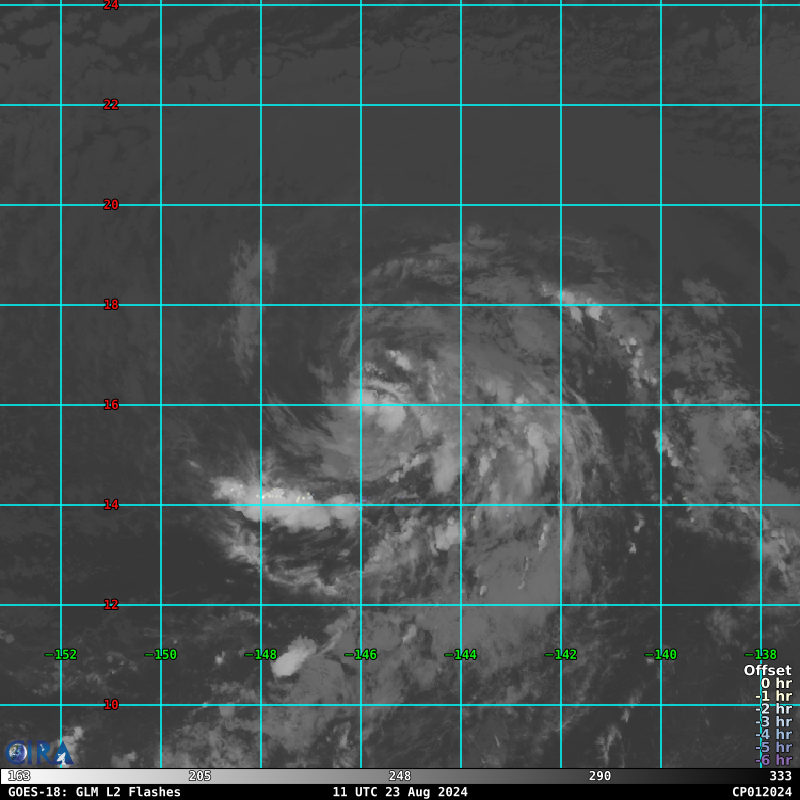This screenshot has height=800, width=800.
Task: Select the -1 hr offset legend entry
Action: pyautogui.click(x=773, y=696)
